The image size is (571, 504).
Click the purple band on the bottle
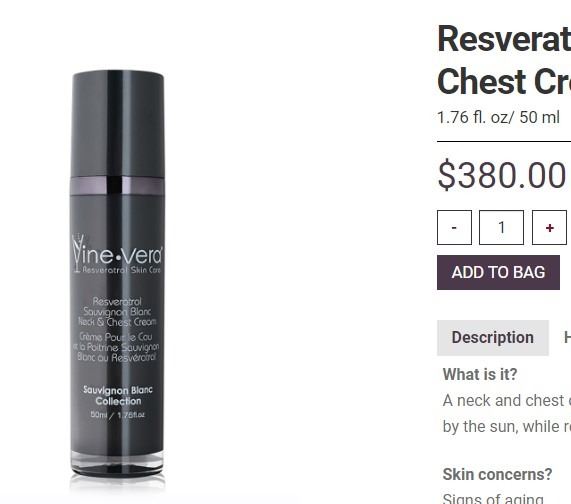117,186
